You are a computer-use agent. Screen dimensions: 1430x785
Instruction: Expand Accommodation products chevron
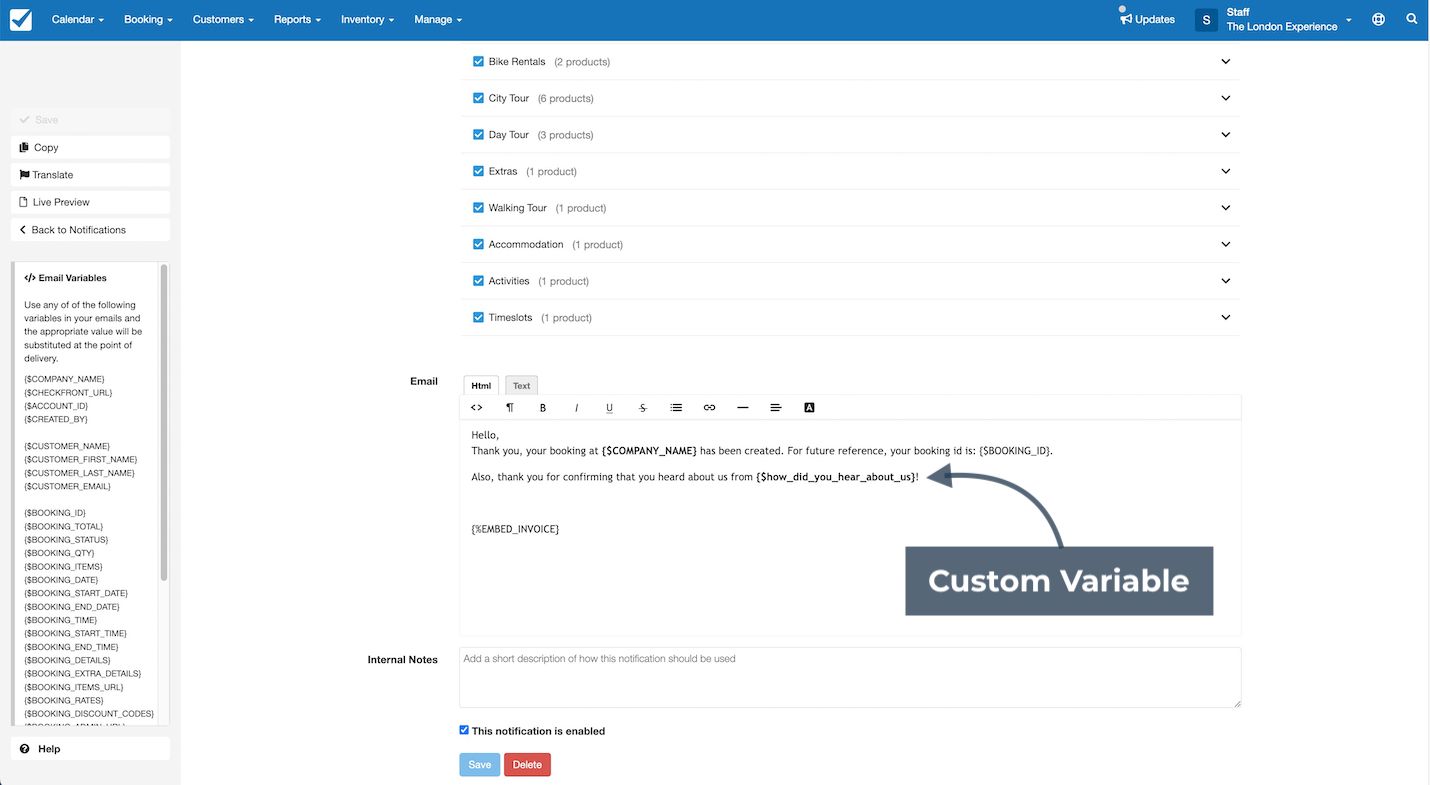coord(1226,244)
